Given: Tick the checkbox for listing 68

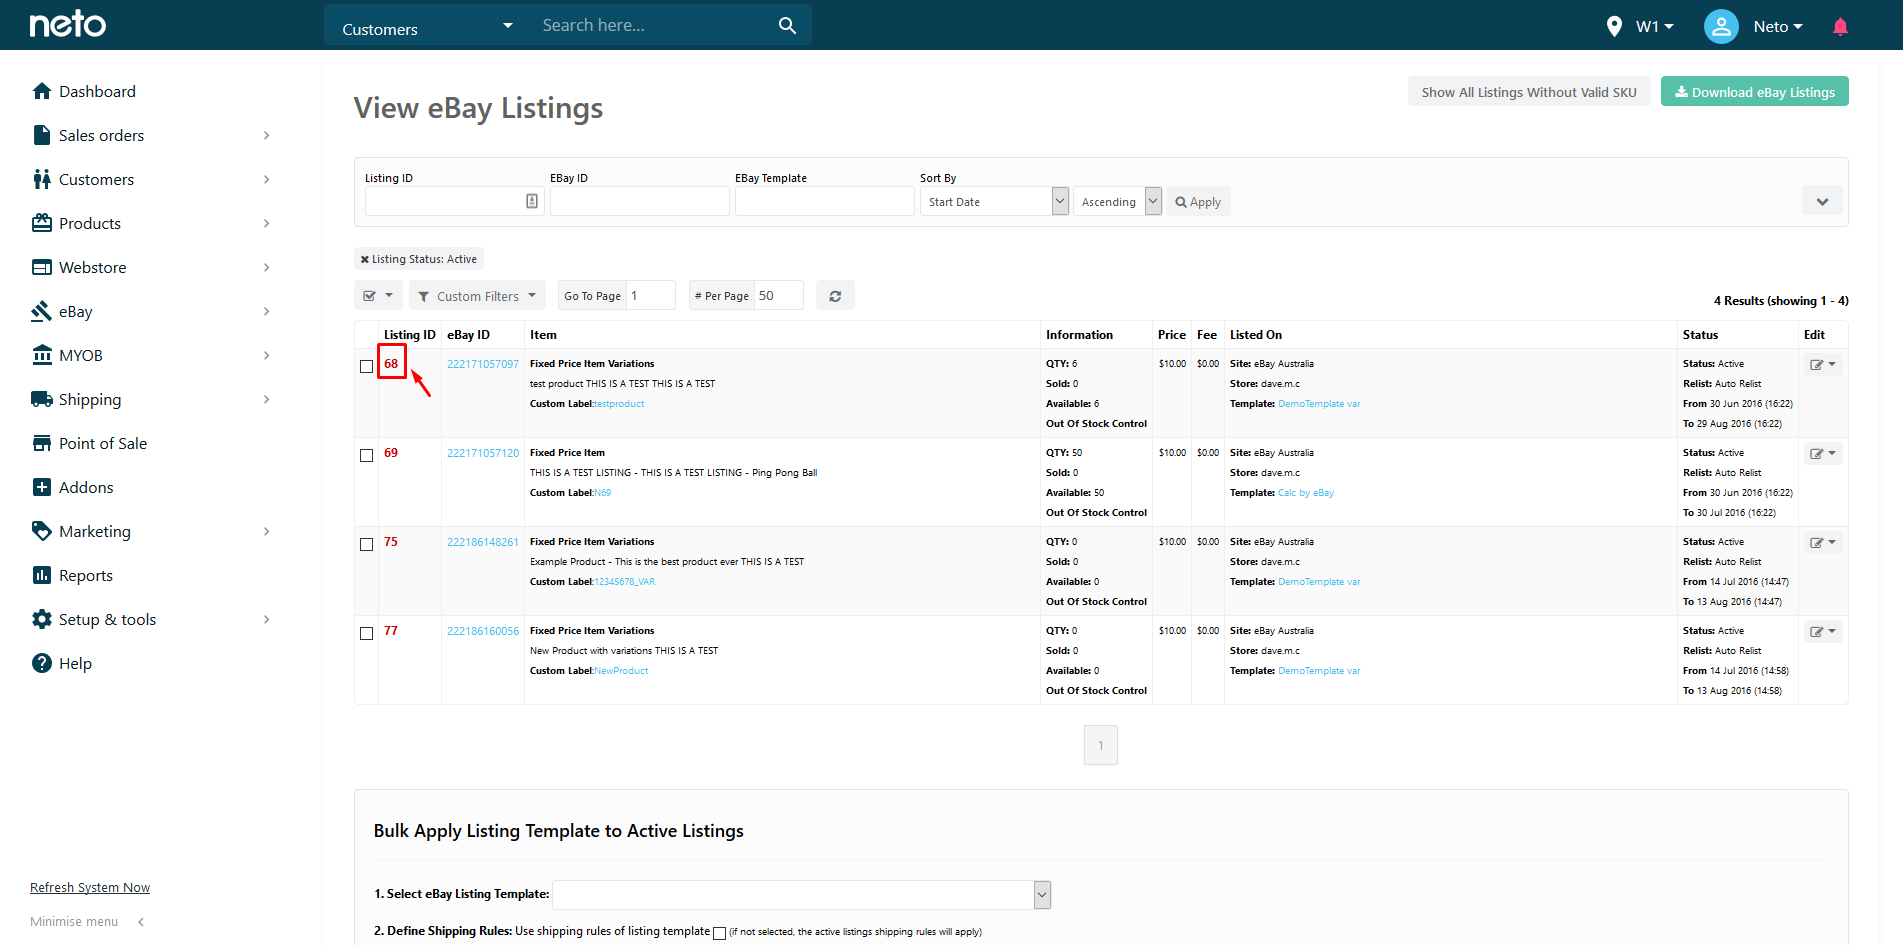Looking at the screenshot, I should (x=366, y=366).
